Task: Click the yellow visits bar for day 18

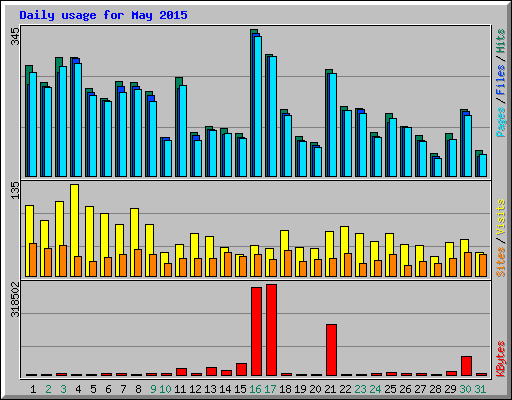Action: tap(284, 253)
